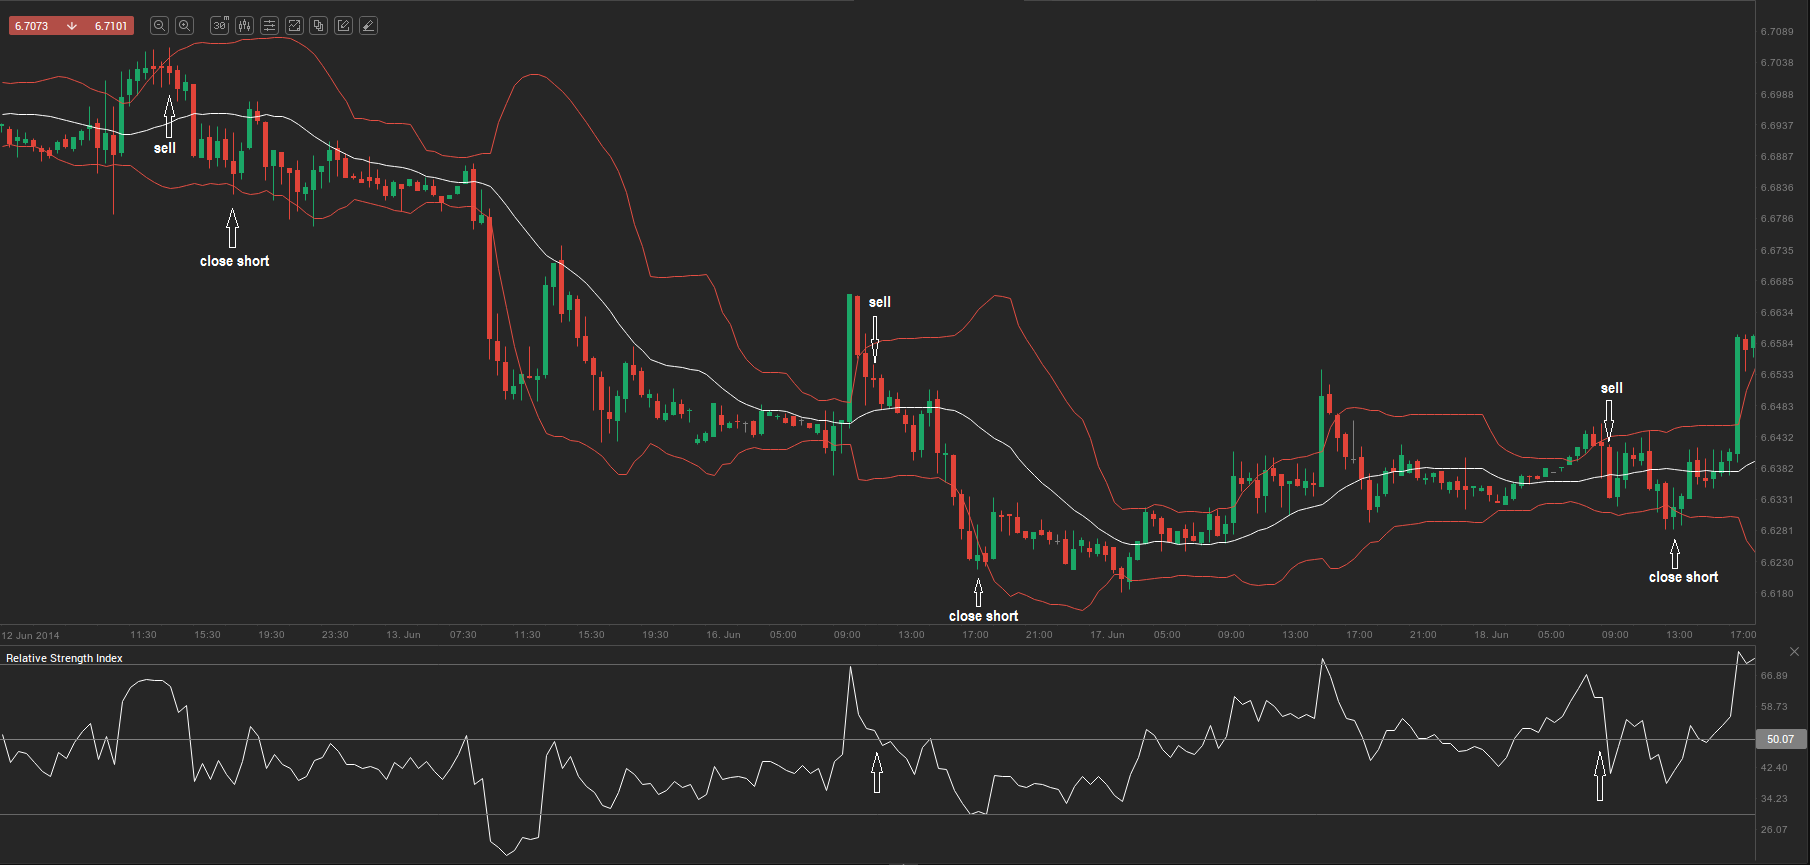This screenshot has height=865, width=1810.
Task: Open the 30m timeframe selector
Action: click(220, 26)
